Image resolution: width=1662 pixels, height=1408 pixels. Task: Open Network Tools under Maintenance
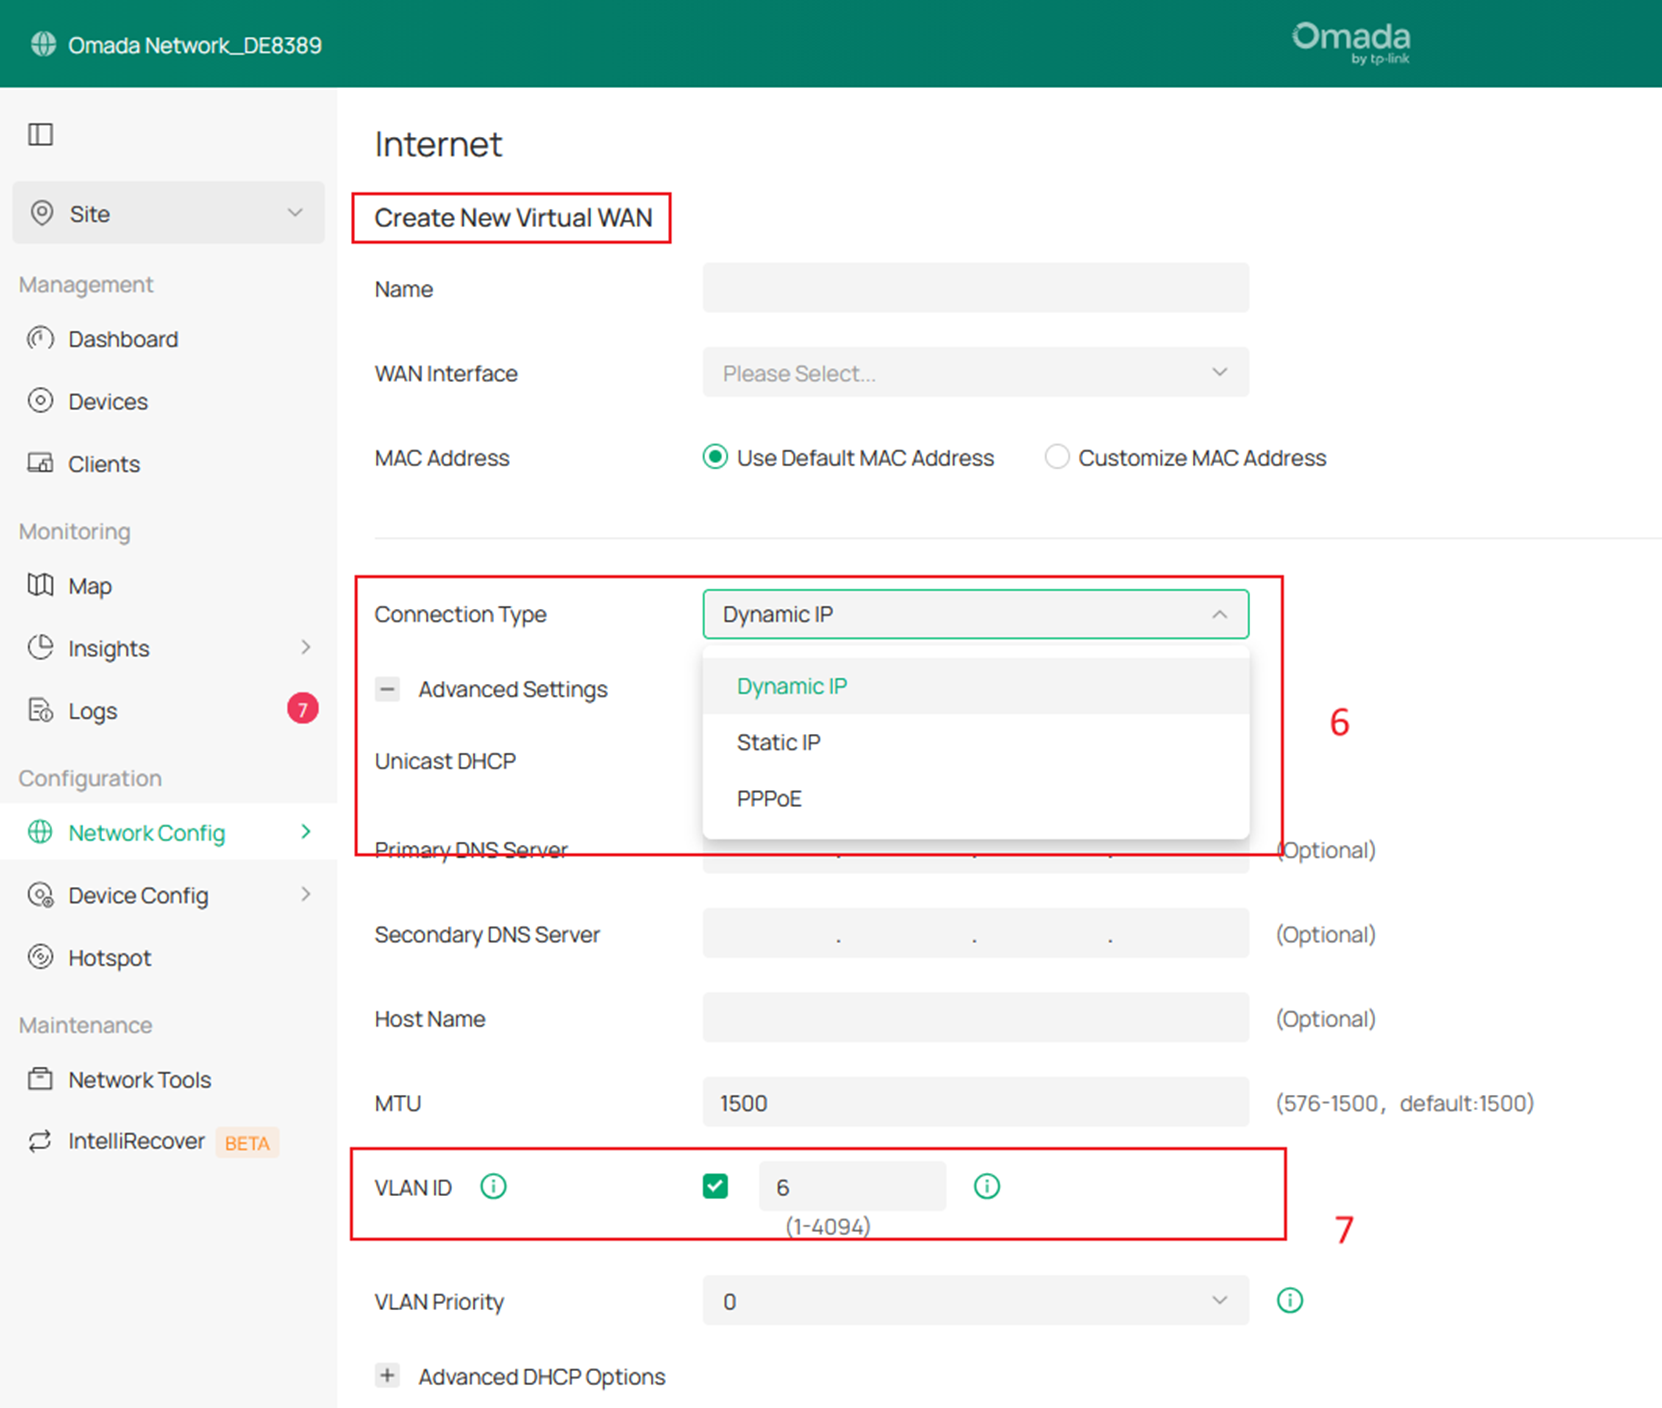139,1079
